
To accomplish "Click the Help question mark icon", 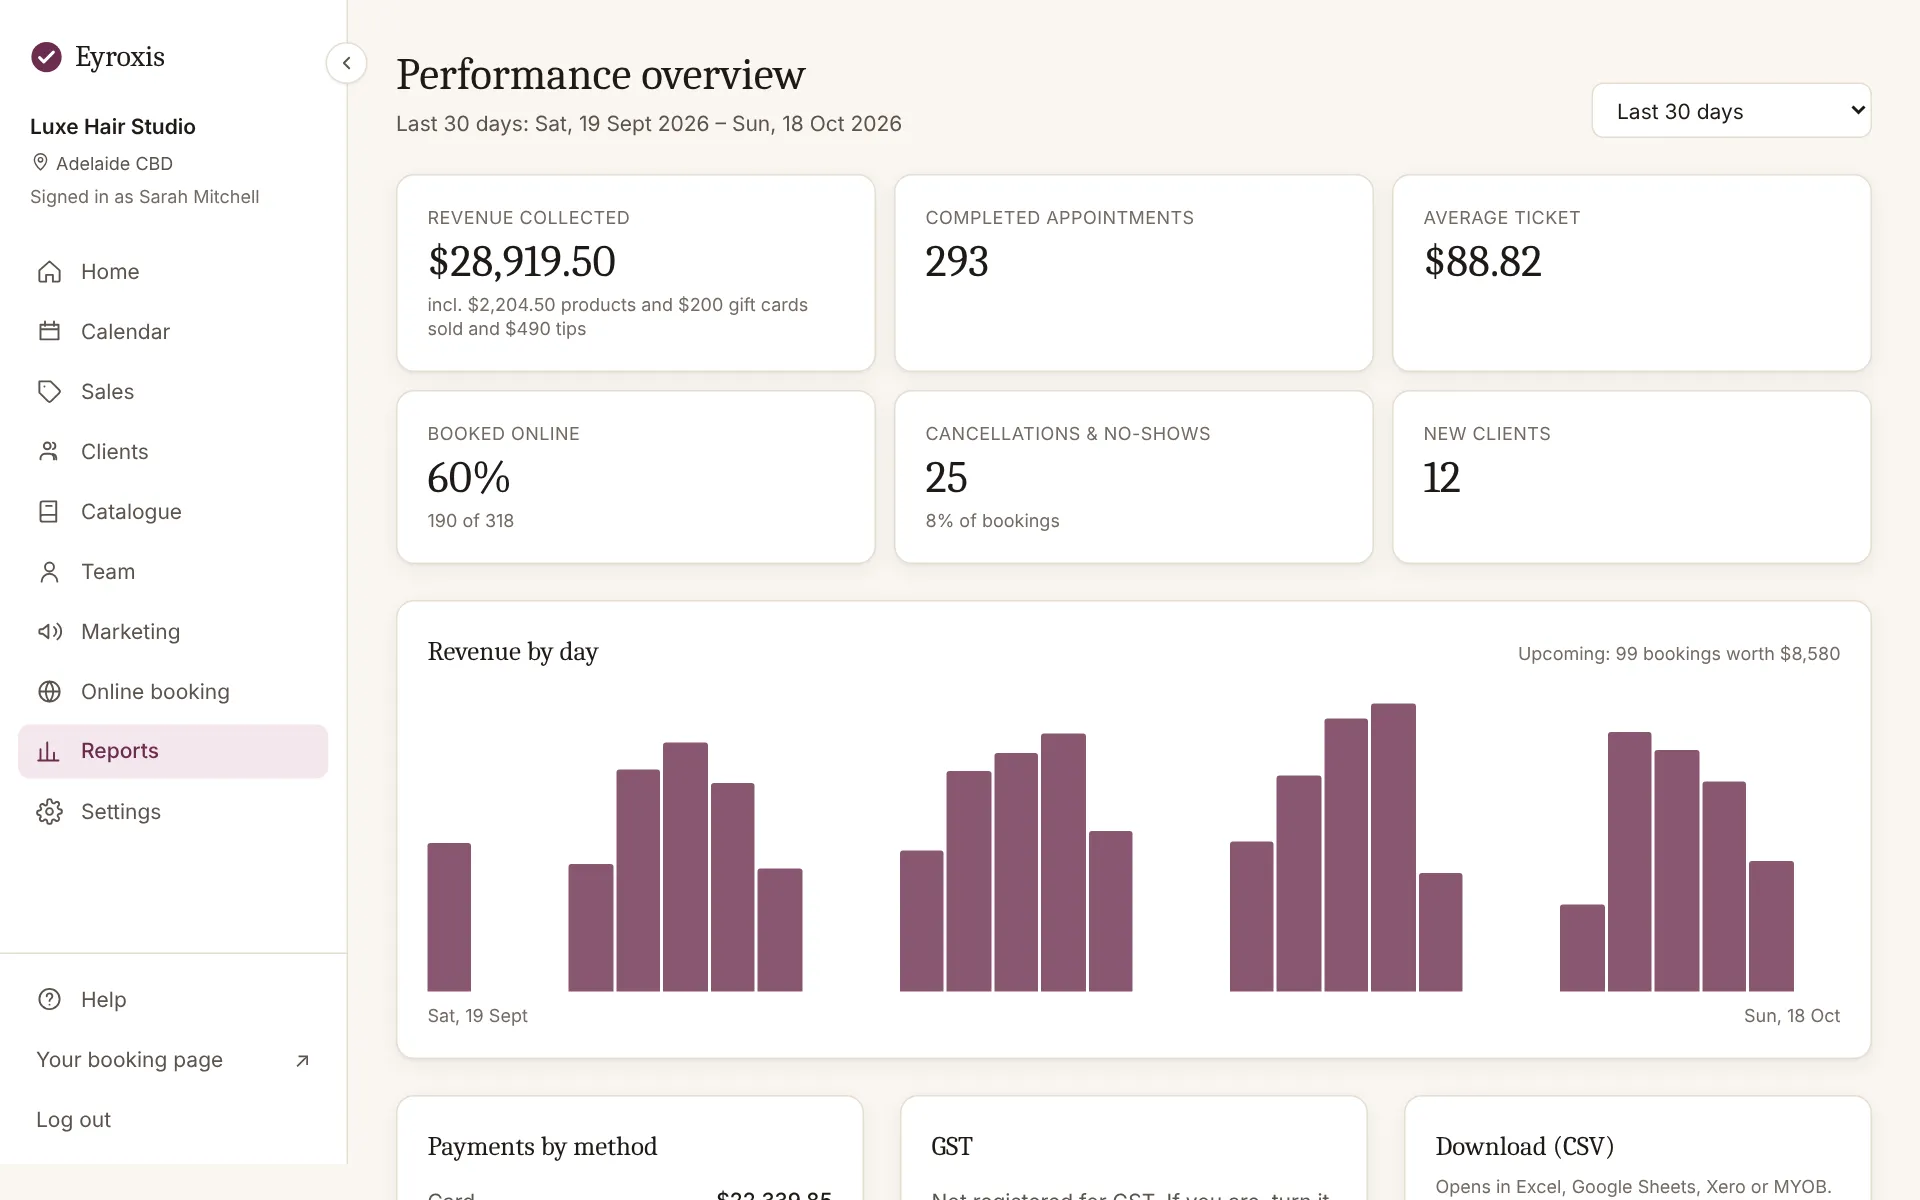I will 49,999.
